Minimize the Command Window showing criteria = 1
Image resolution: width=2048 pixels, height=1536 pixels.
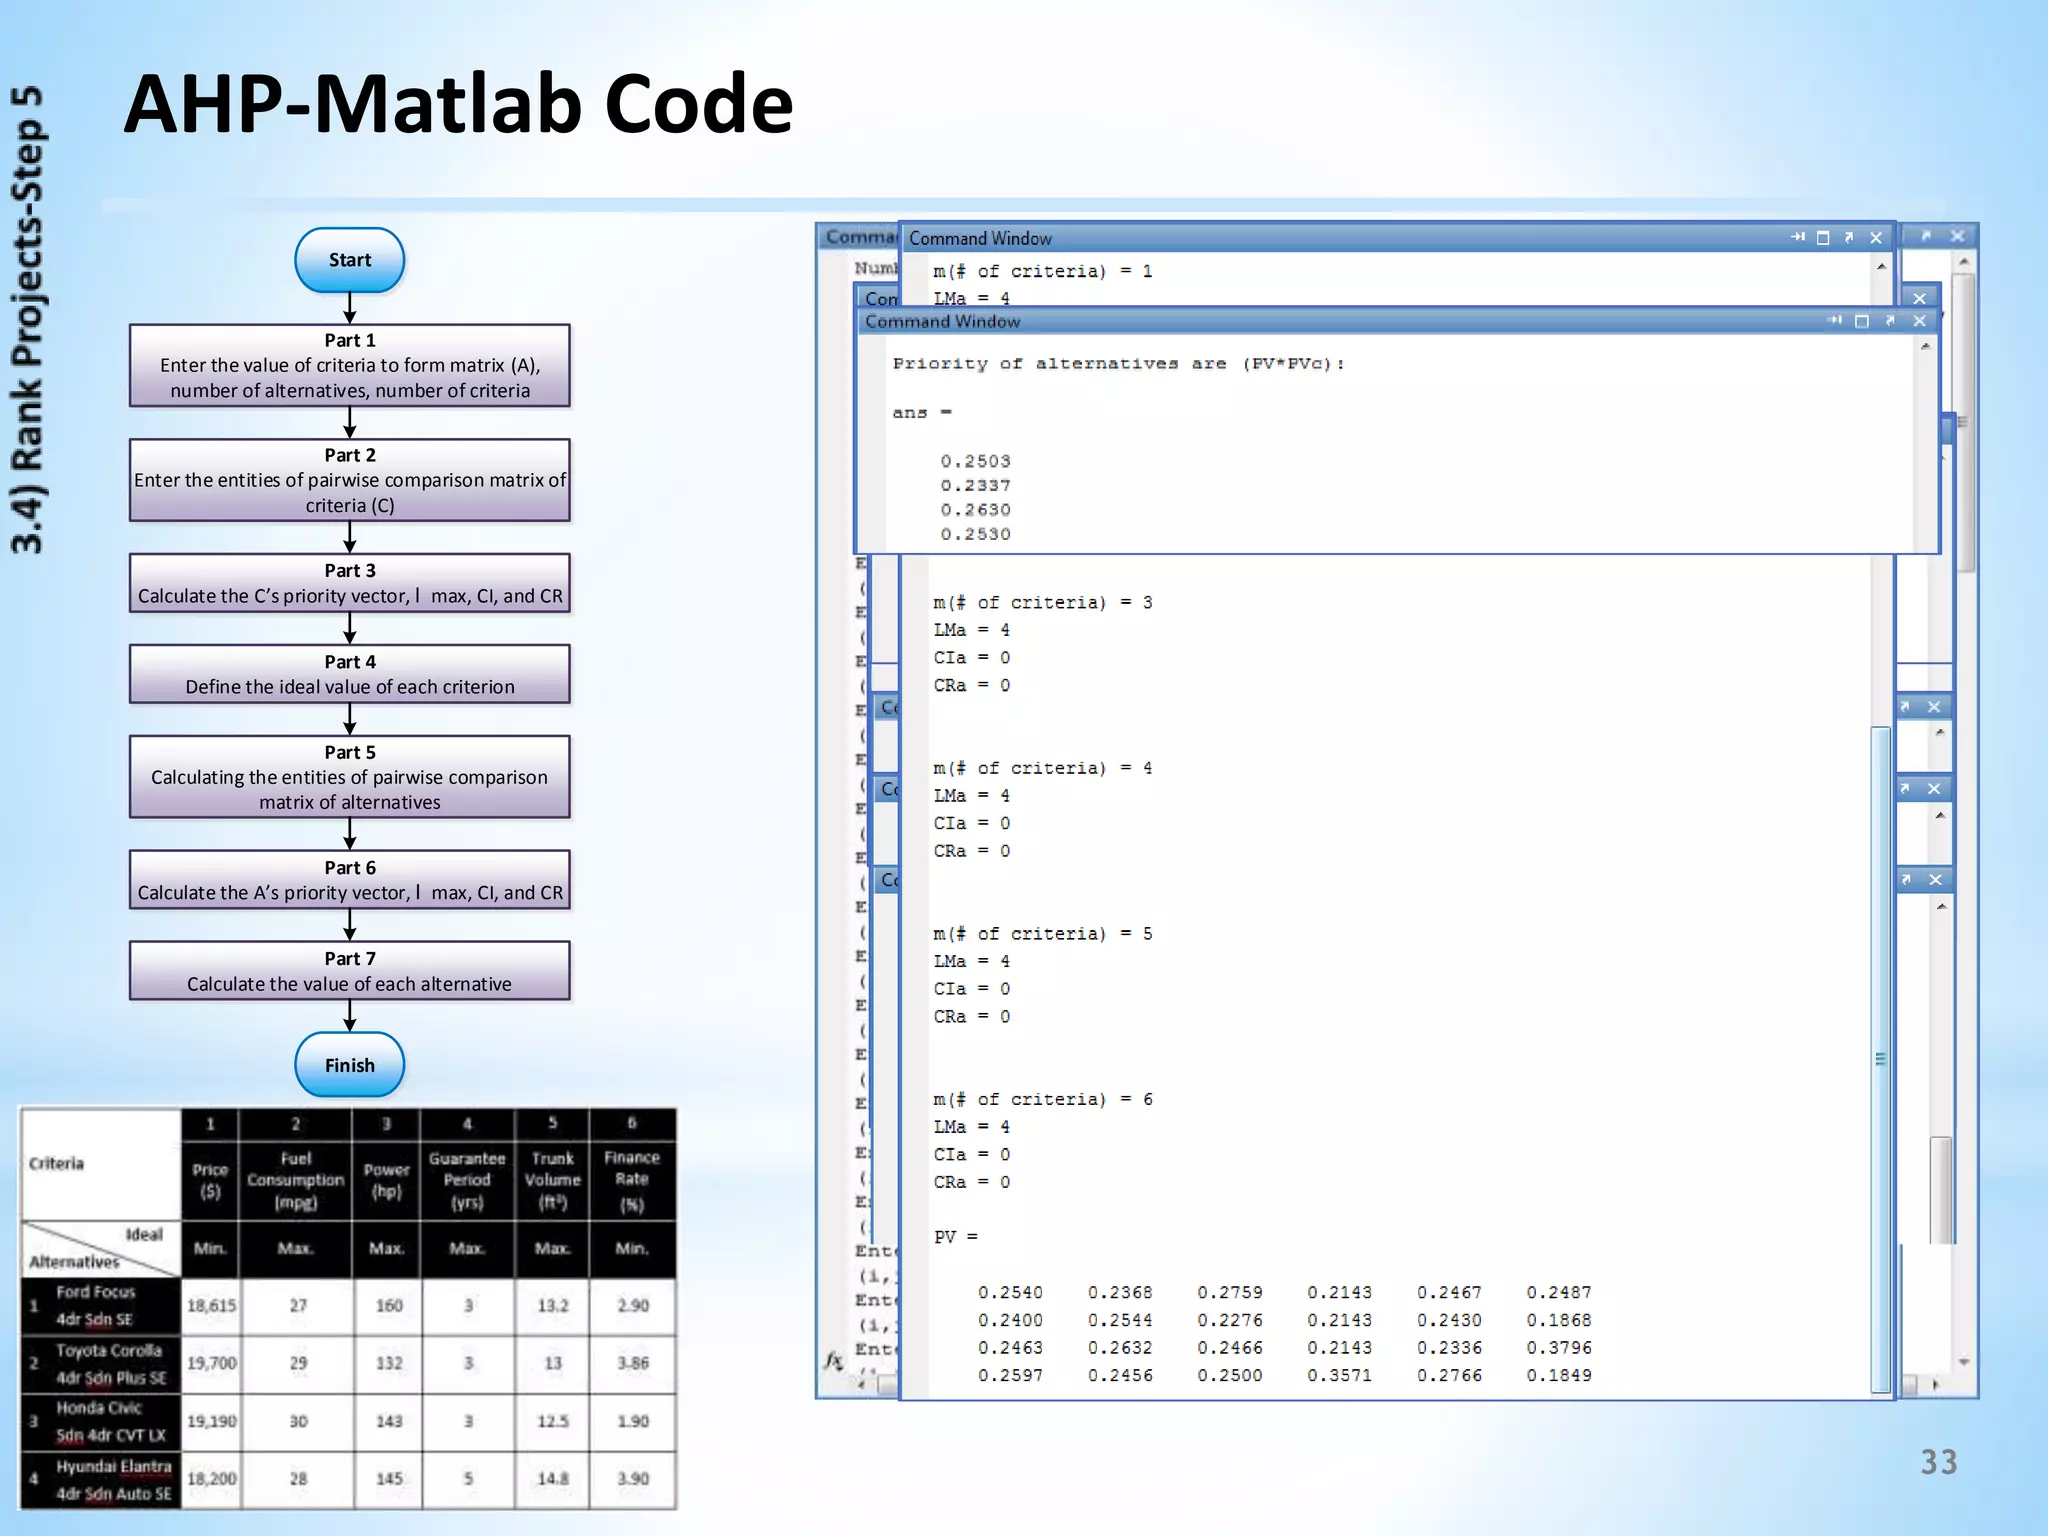(x=1797, y=238)
